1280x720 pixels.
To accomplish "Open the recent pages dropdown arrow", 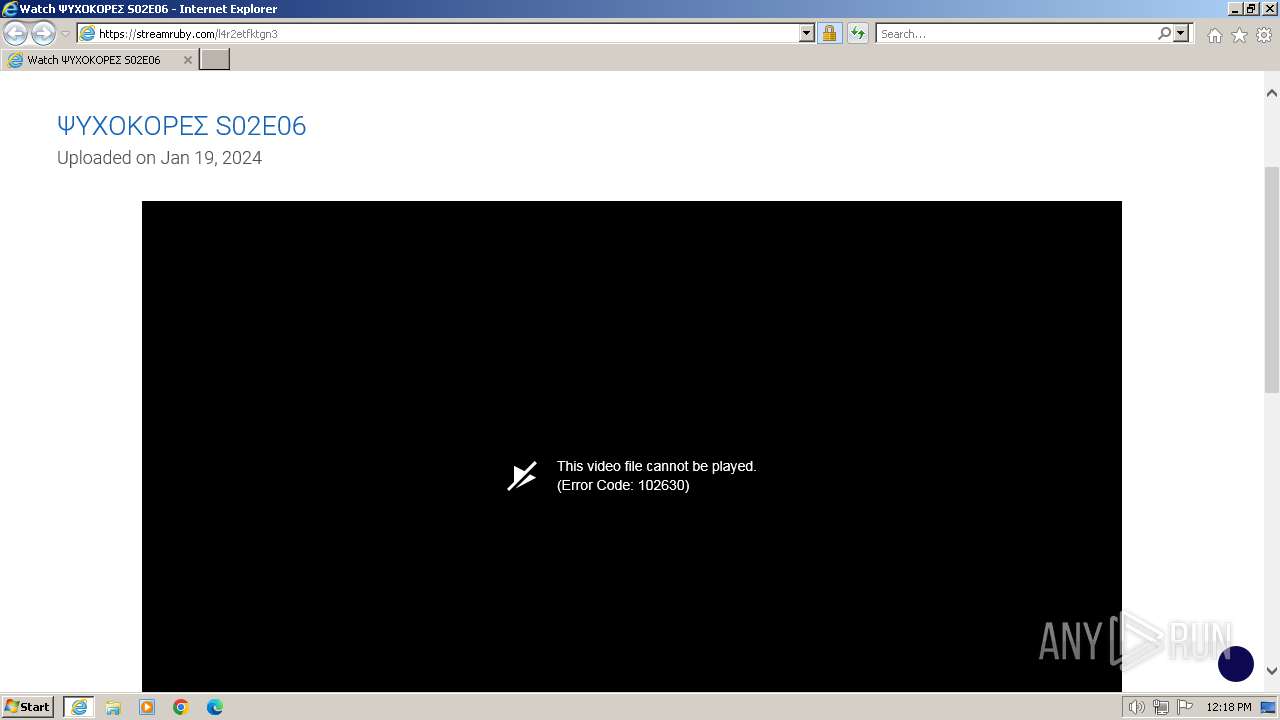I will (65, 34).
